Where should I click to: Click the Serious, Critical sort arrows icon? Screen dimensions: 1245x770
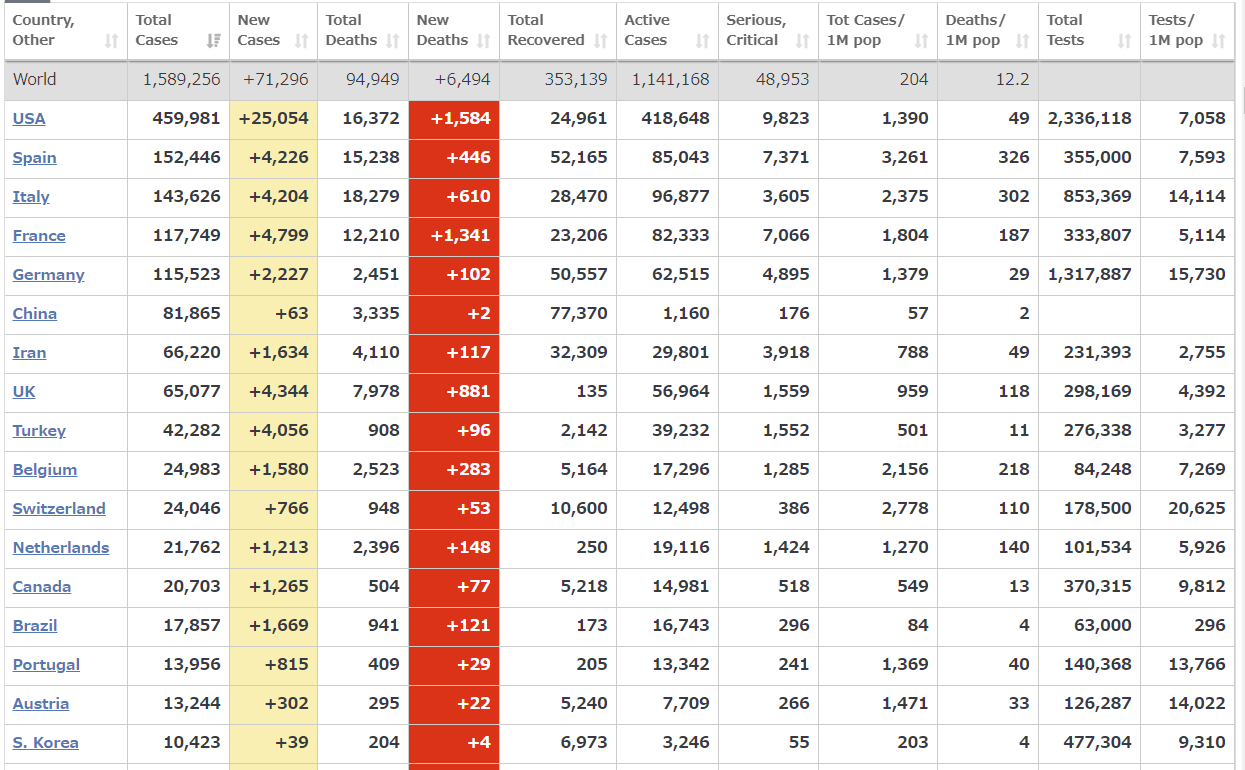coord(803,41)
